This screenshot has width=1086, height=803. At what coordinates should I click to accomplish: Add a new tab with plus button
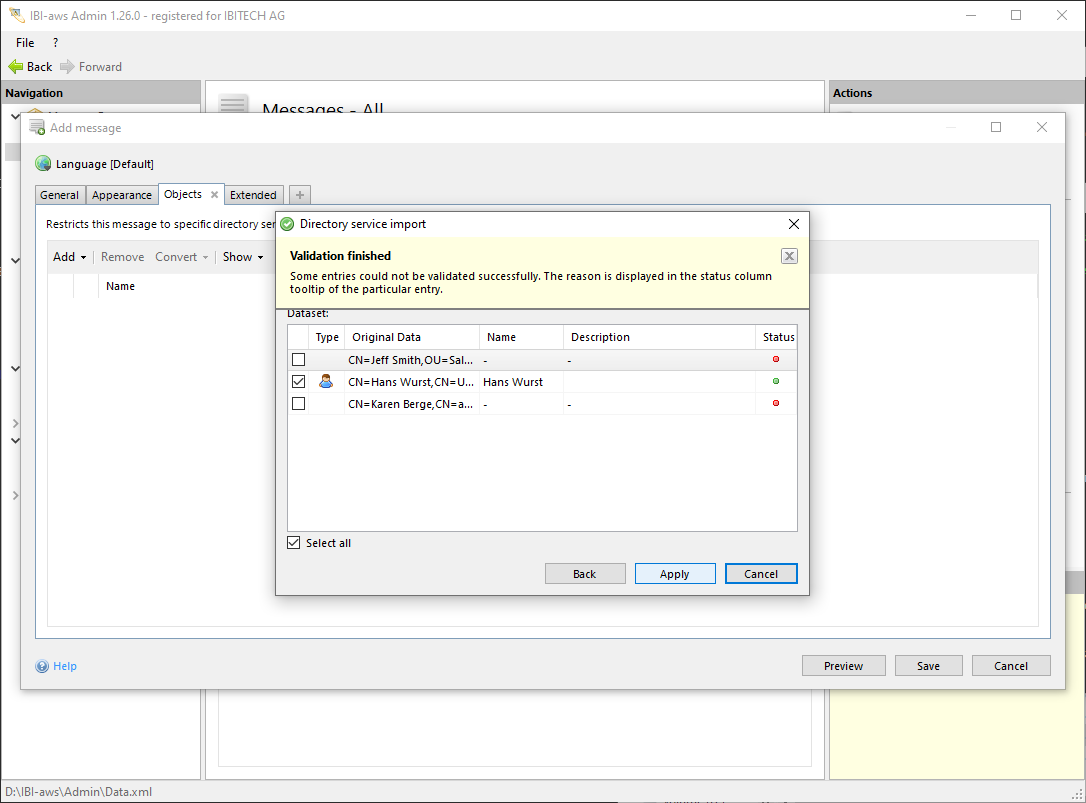(x=300, y=195)
